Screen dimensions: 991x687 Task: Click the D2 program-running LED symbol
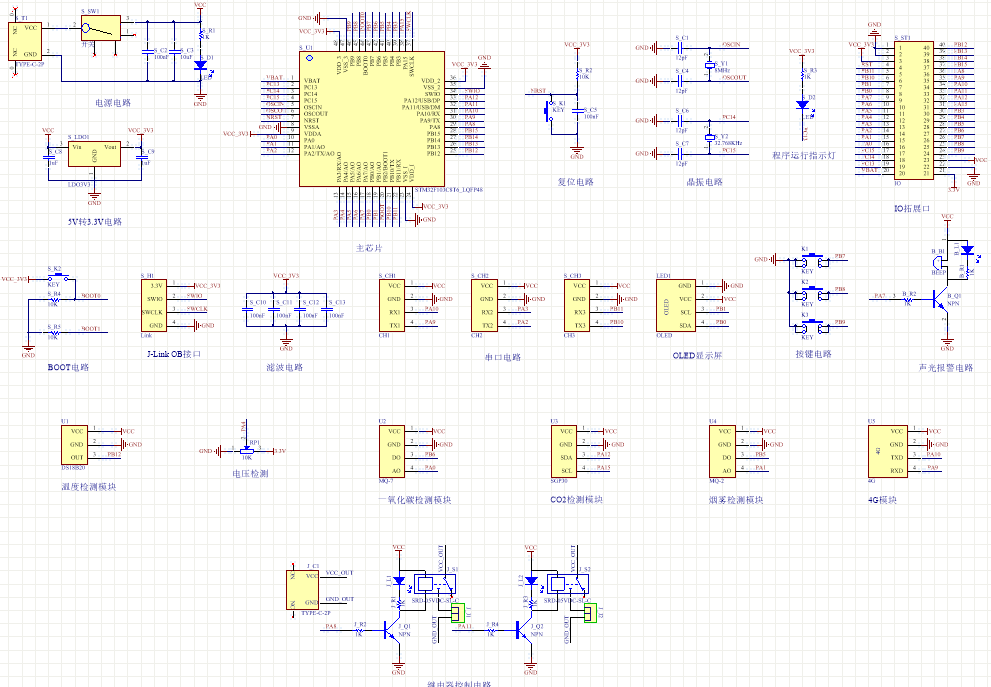coord(803,105)
